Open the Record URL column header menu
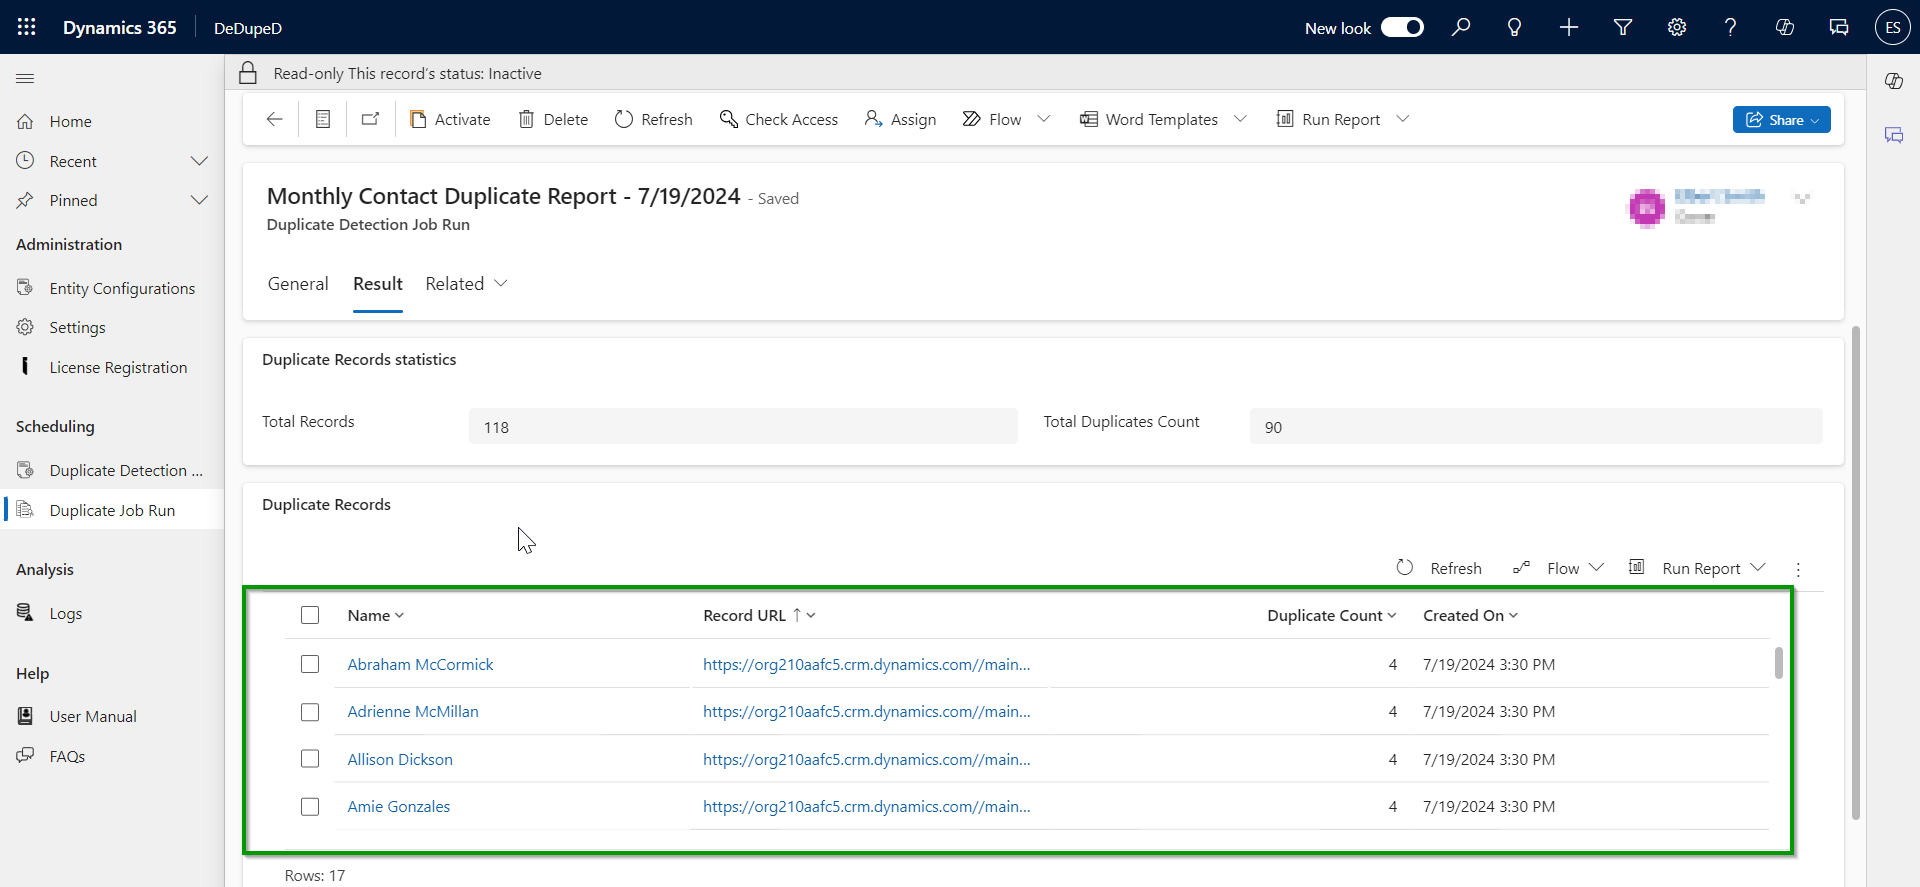Screen dimensions: 1920x887 (811, 616)
